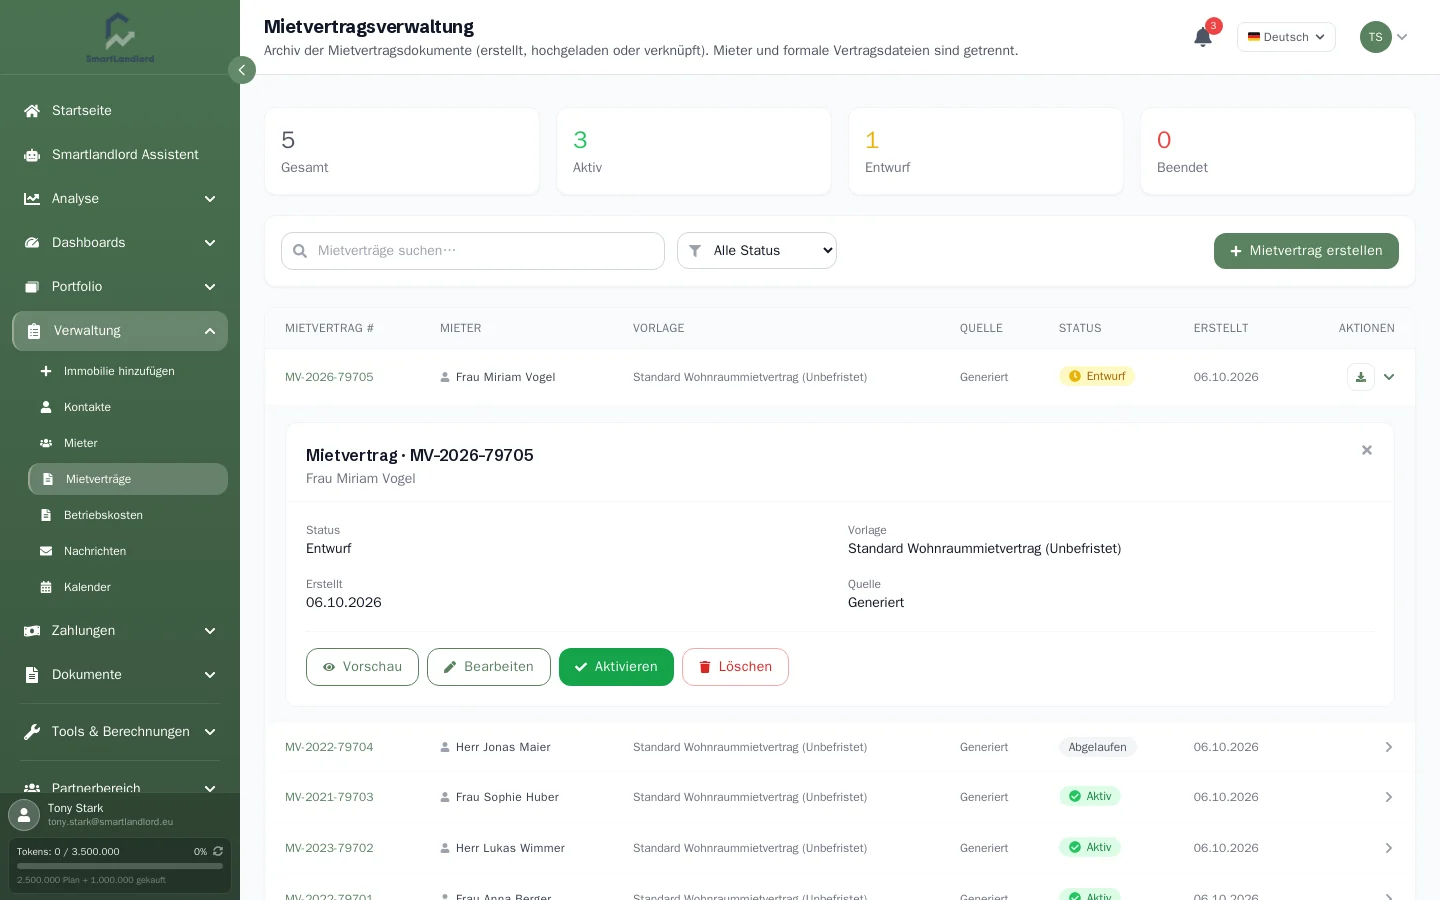Click the Smartlandlord Assistent robot icon

pos(32,155)
